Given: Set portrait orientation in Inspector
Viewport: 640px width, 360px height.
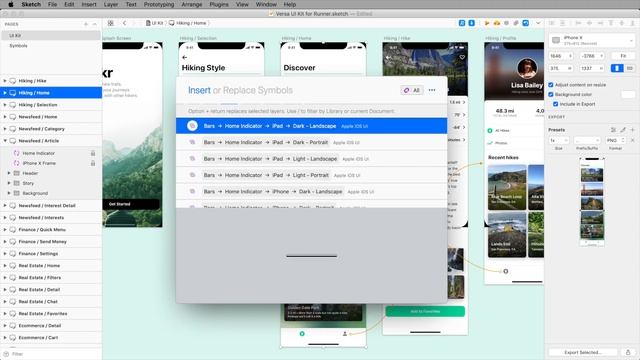Looking at the screenshot, I should coord(617,68).
